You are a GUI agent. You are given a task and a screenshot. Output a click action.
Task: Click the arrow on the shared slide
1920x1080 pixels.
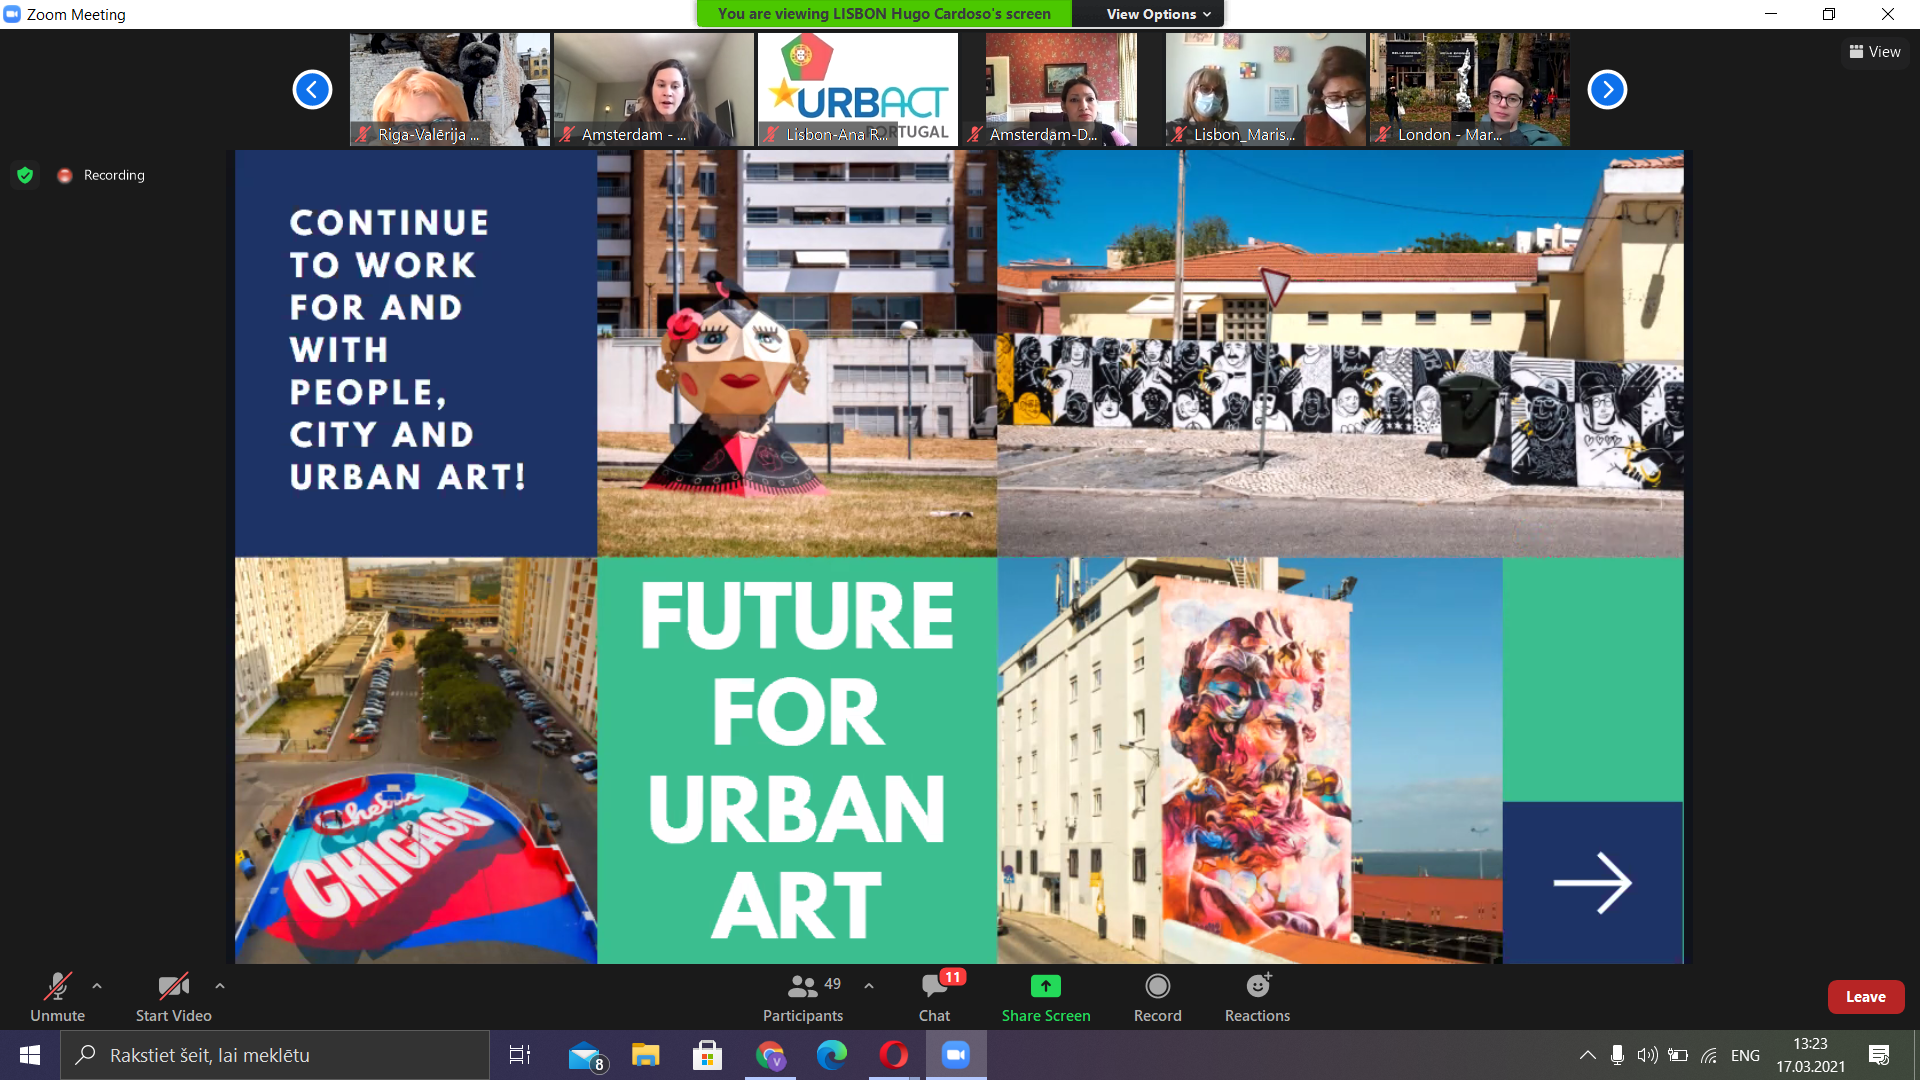click(x=1592, y=882)
